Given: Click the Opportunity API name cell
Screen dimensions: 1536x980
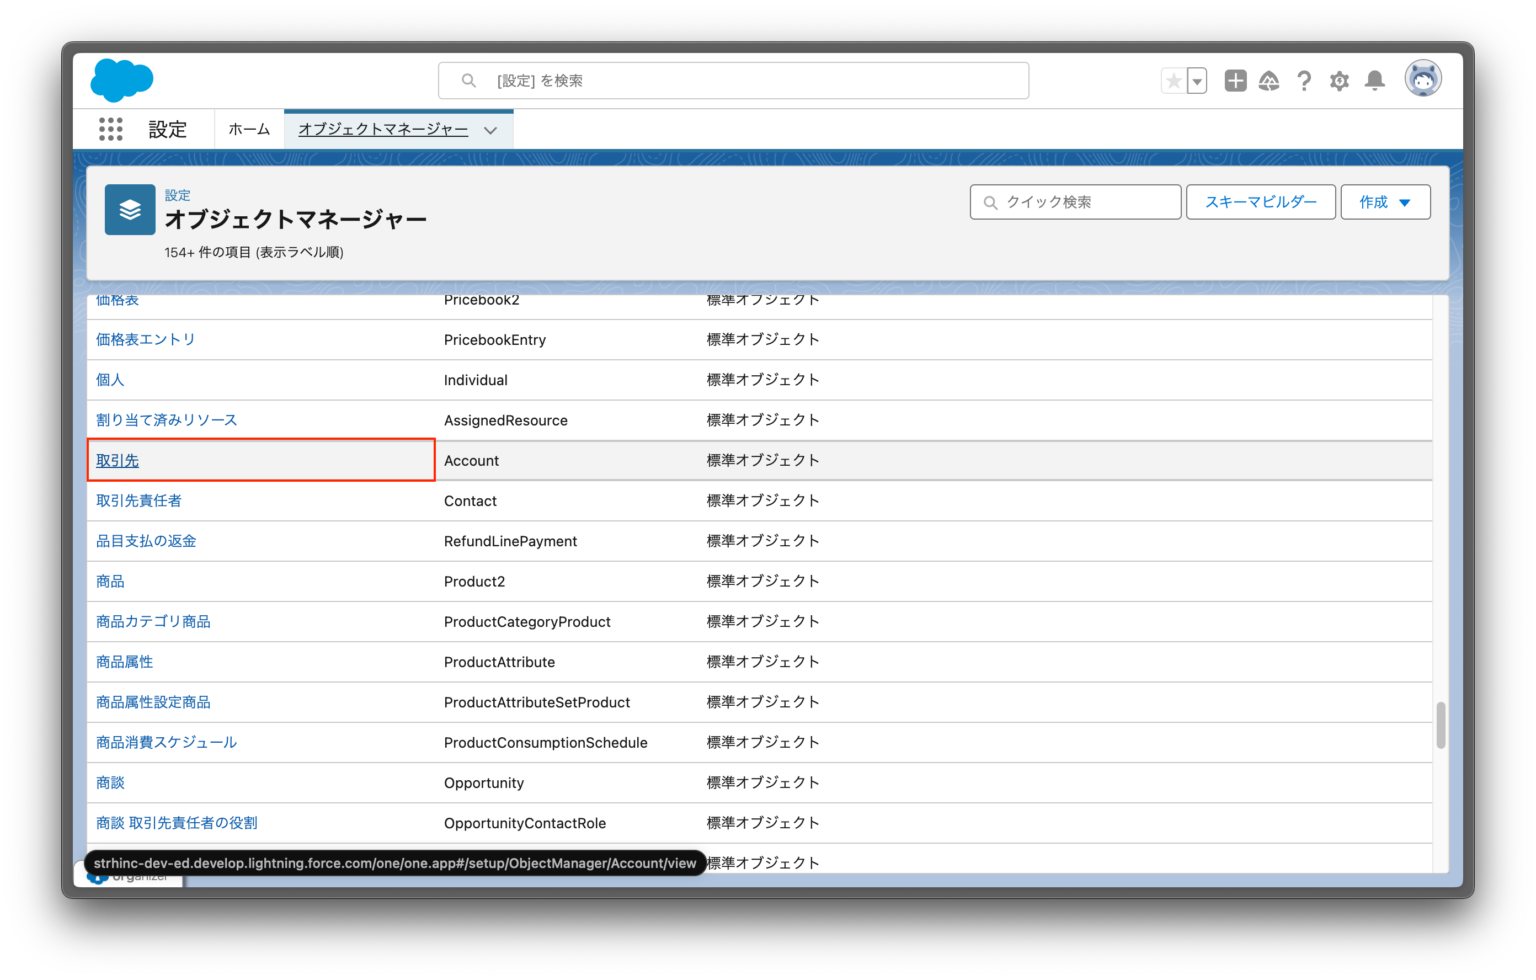Looking at the screenshot, I should click(484, 783).
